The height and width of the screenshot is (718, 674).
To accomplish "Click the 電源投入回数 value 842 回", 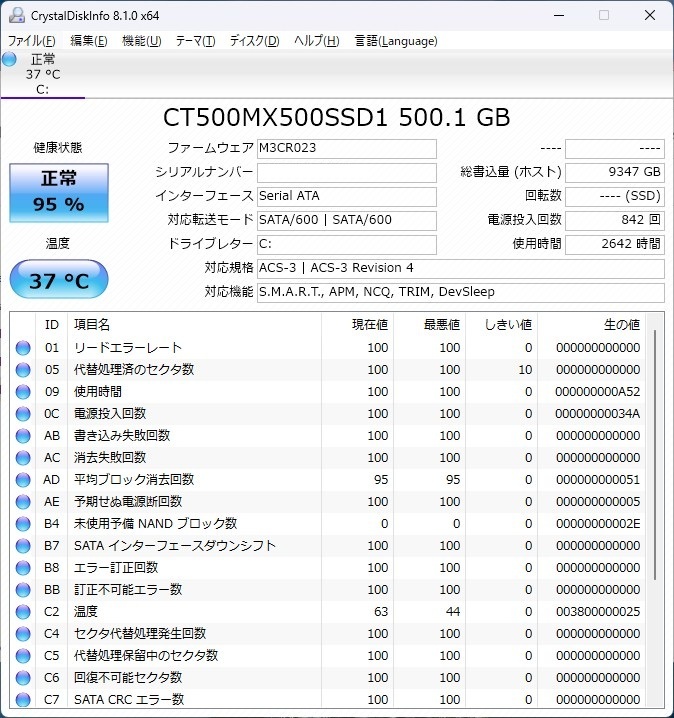I will coord(615,220).
